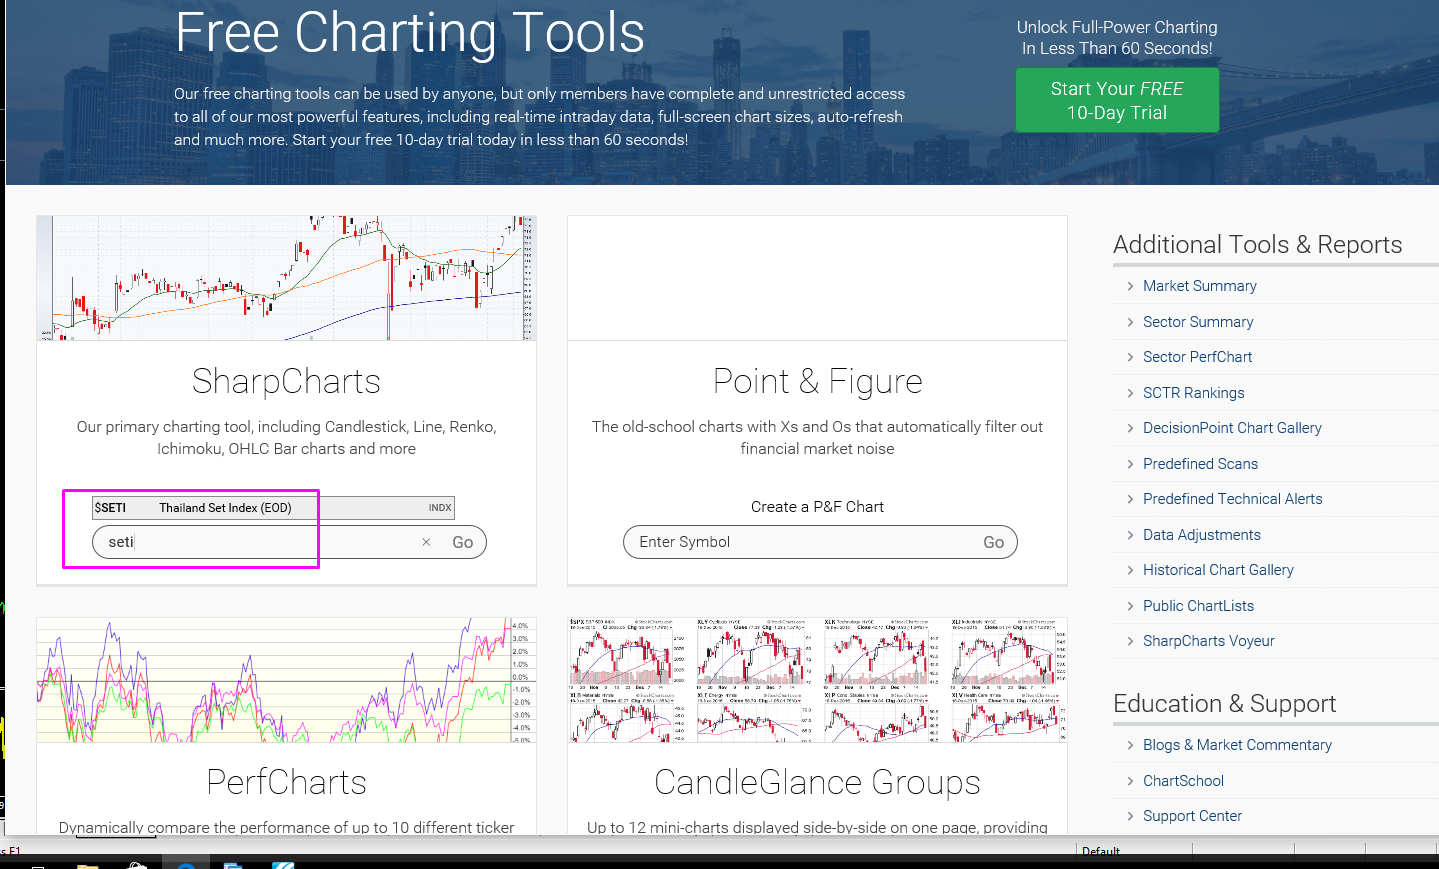Visit the Historical Chart Gallery link

1218,570
